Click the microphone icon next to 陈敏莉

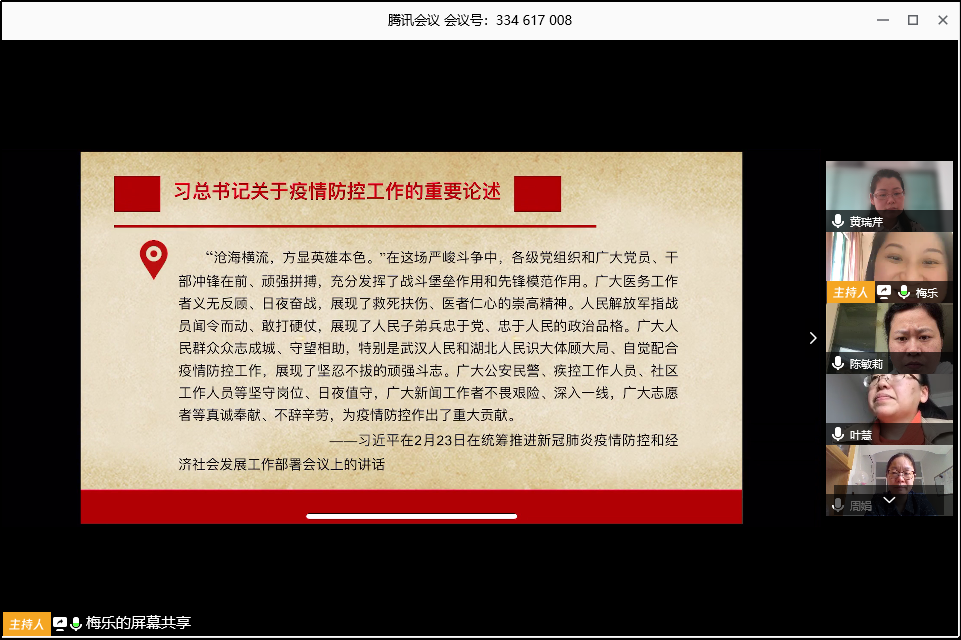[838, 364]
